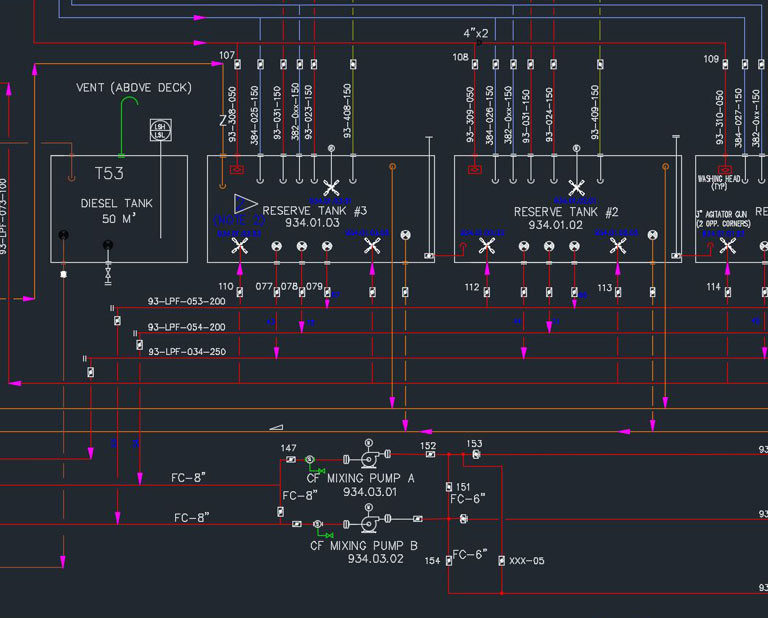Viewport: 768px width, 618px height.
Task: Click vertical line label '93-023-150'
Action: pyautogui.click(x=308, y=112)
